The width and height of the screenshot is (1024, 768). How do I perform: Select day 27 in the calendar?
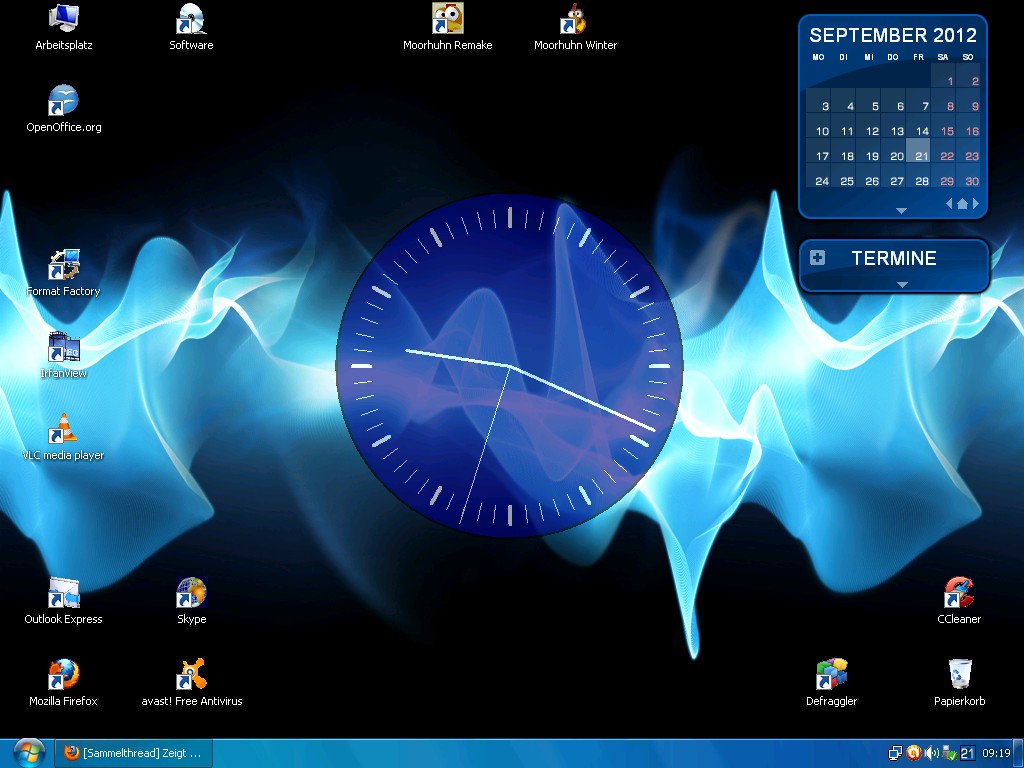click(893, 176)
